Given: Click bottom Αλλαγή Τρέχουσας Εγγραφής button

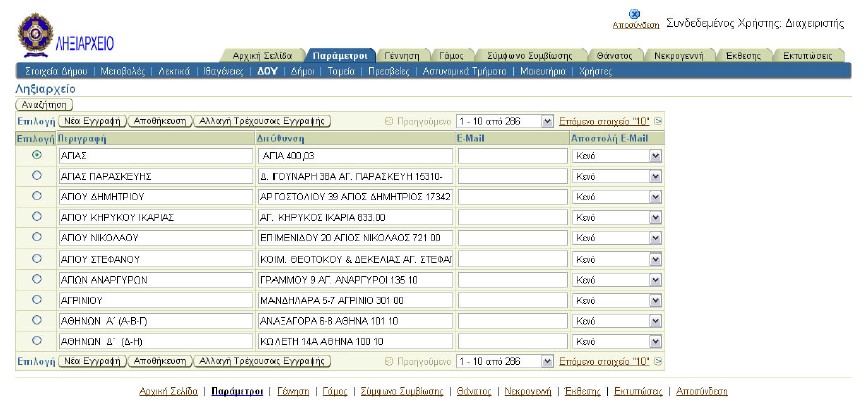Looking at the screenshot, I should (x=262, y=362).
